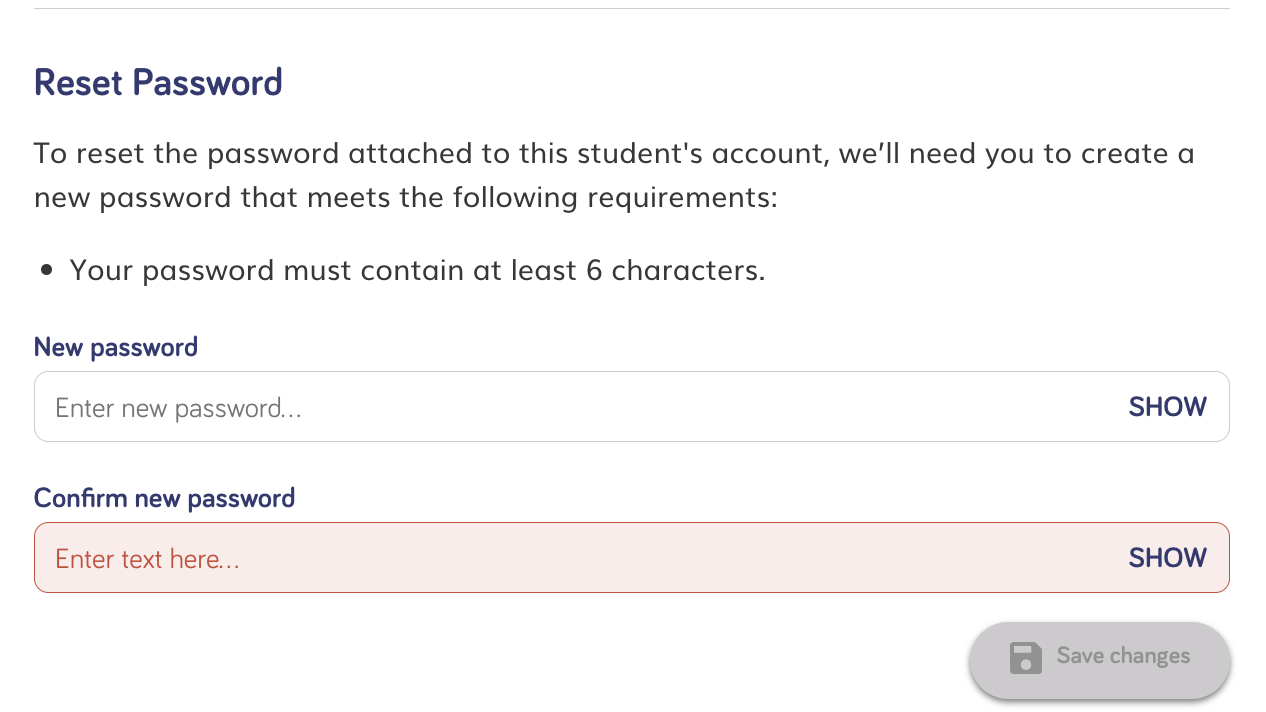Click the "Confirm new password" field label

tap(164, 498)
